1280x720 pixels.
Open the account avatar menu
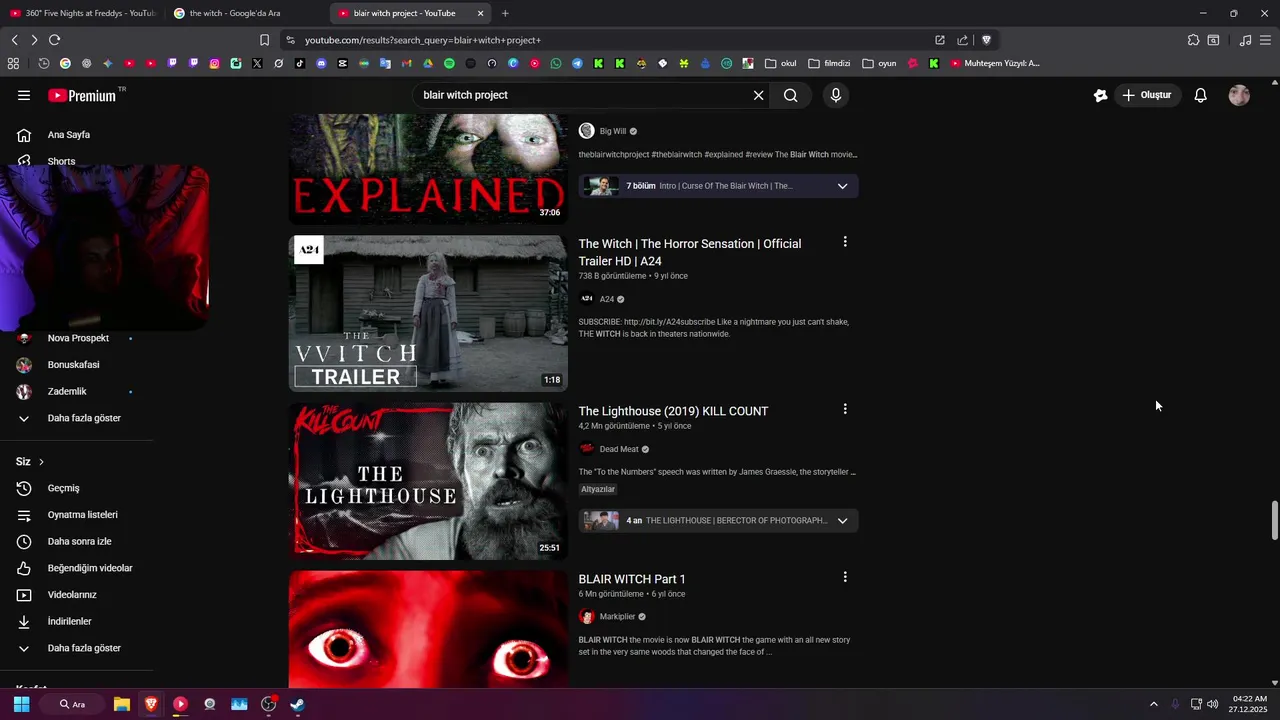click(x=1239, y=95)
